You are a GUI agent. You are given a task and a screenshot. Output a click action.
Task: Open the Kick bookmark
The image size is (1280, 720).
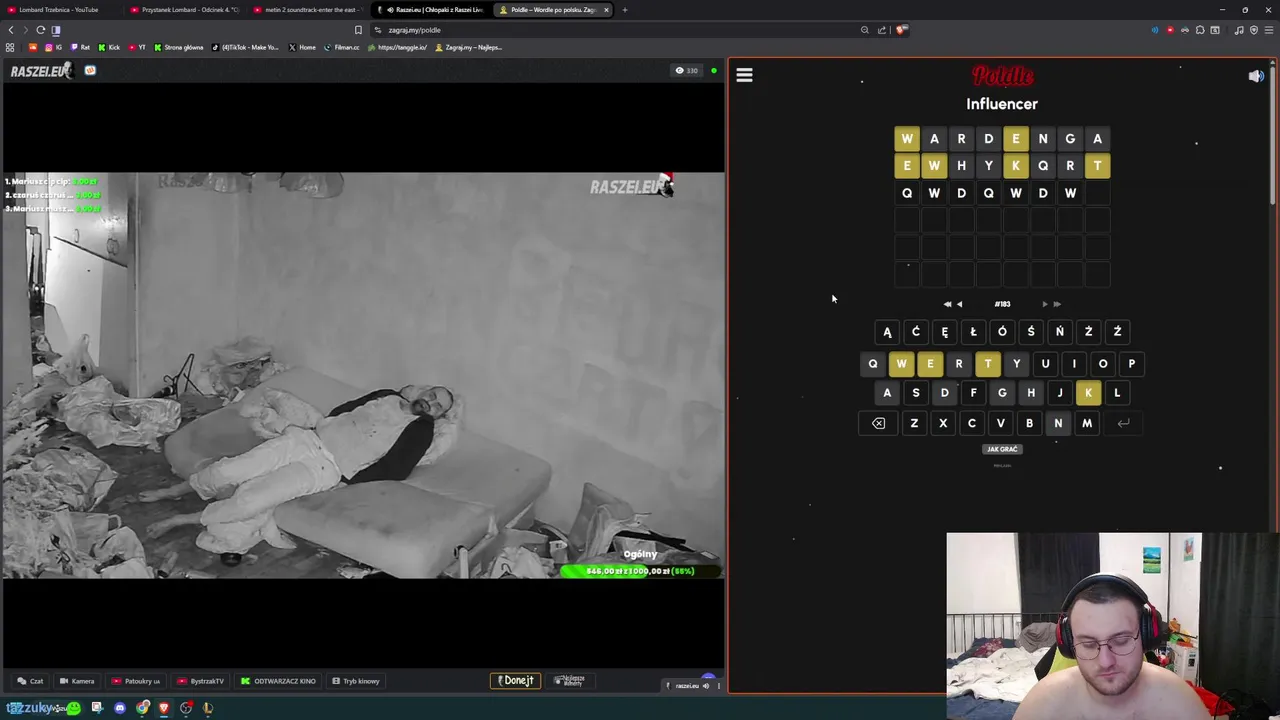tap(108, 47)
